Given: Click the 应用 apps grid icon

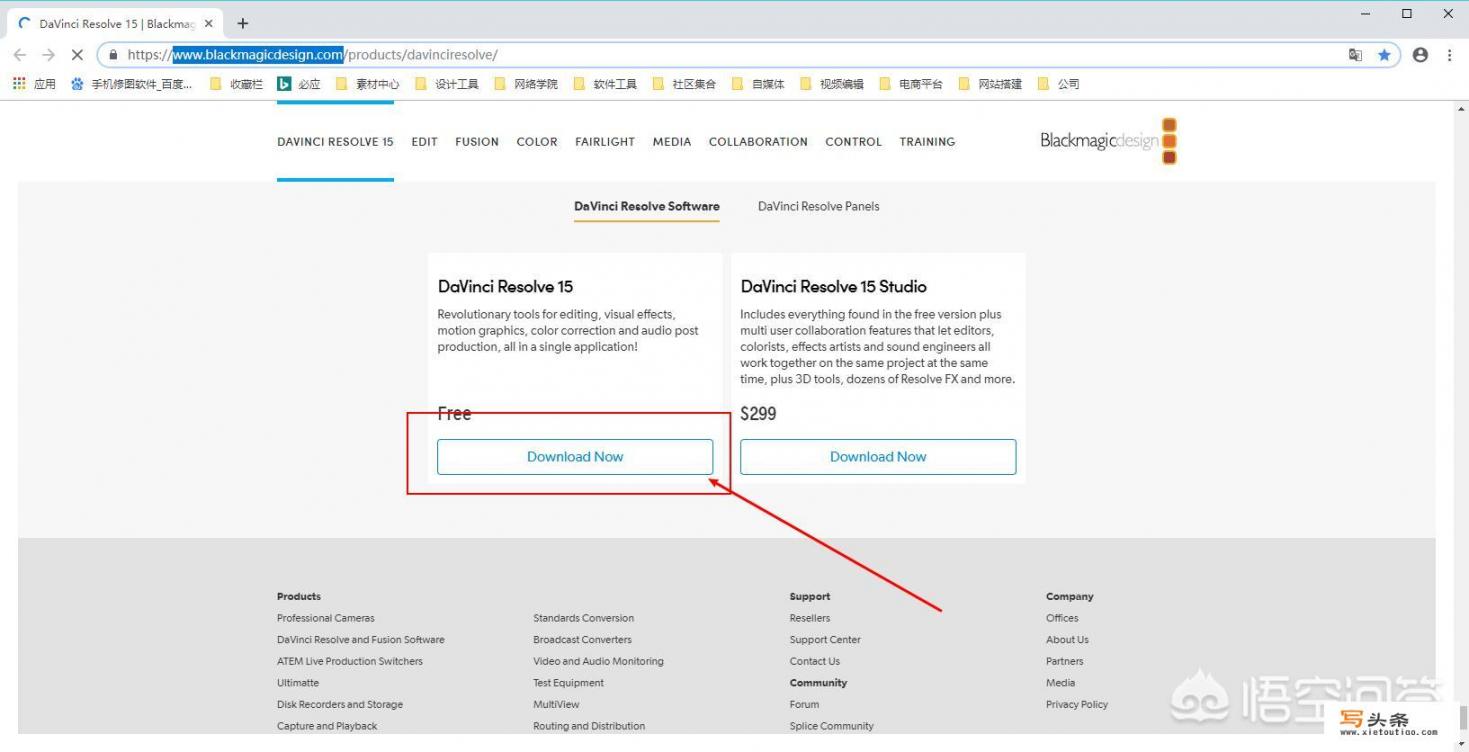Looking at the screenshot, I should (x=19, y=84).
